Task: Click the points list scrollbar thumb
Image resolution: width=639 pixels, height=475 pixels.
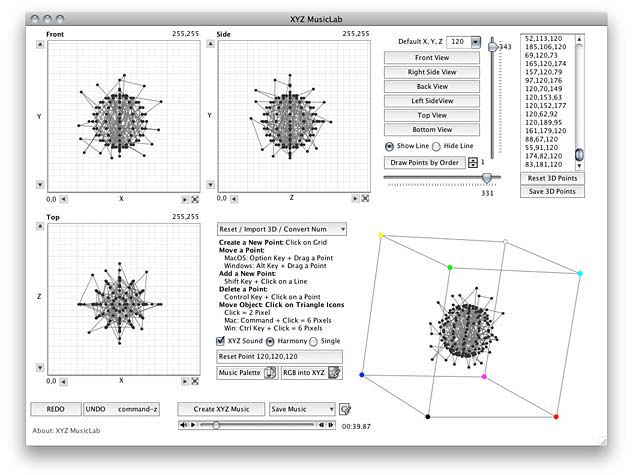Action: click(x=579, y=154)
